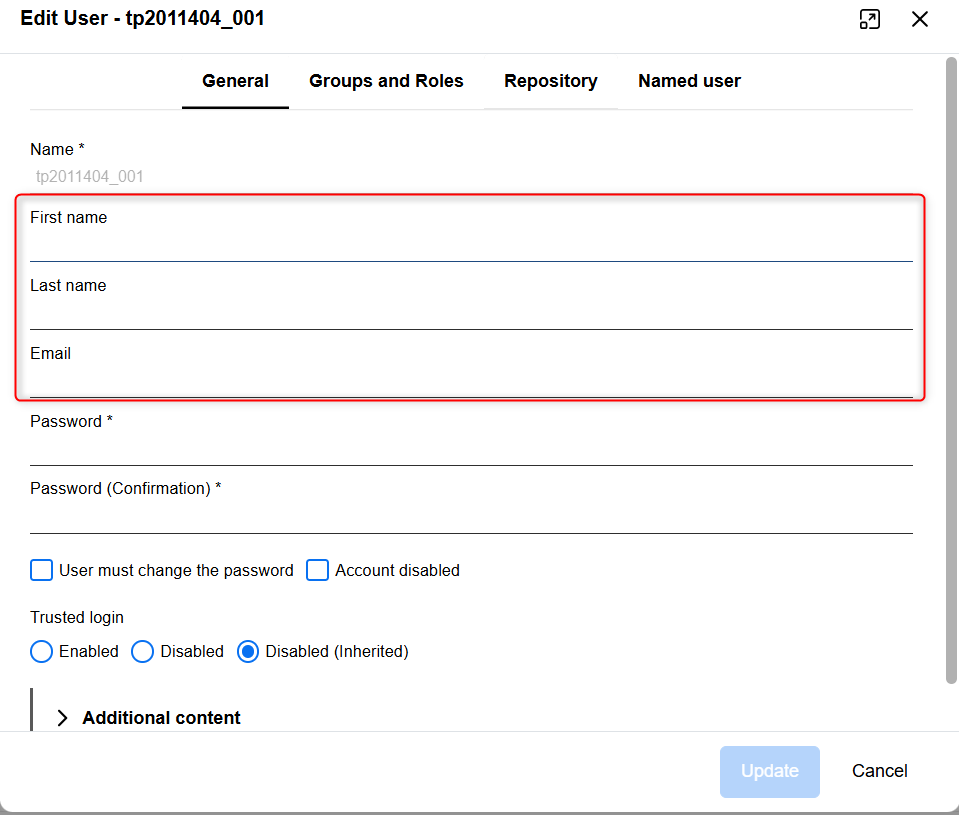Open the Groups and Roles tab
This screenshot has height=815, width=959.
(386, 81)
